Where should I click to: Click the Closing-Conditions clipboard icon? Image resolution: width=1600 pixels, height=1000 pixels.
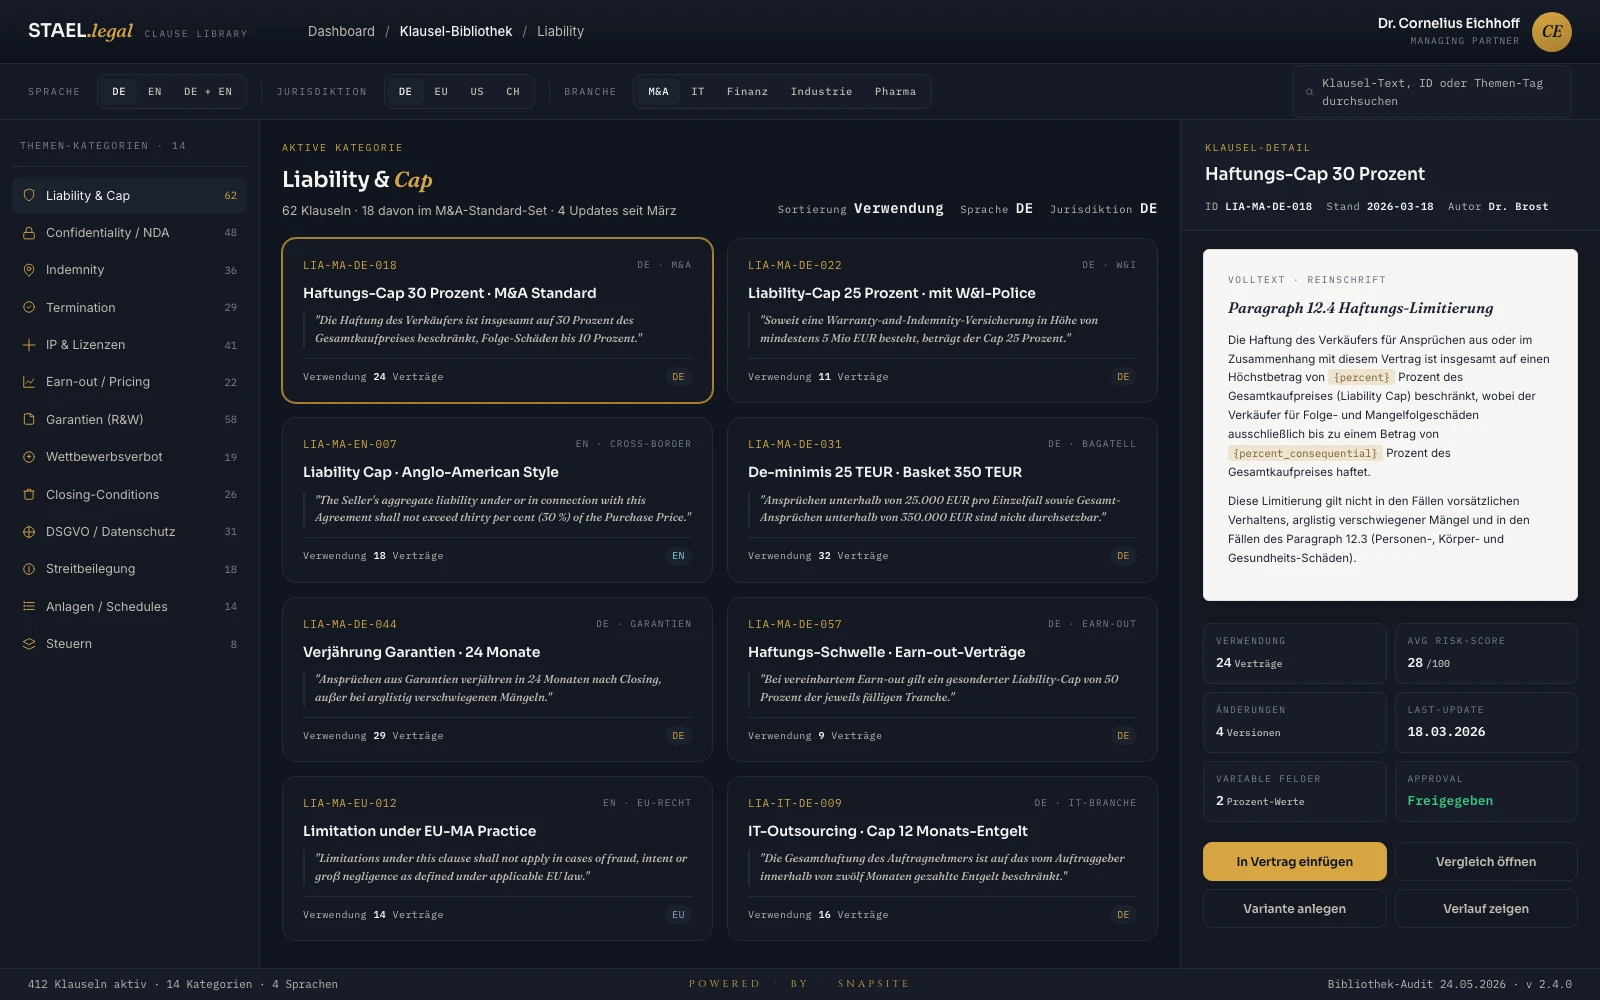pos(29,494)
